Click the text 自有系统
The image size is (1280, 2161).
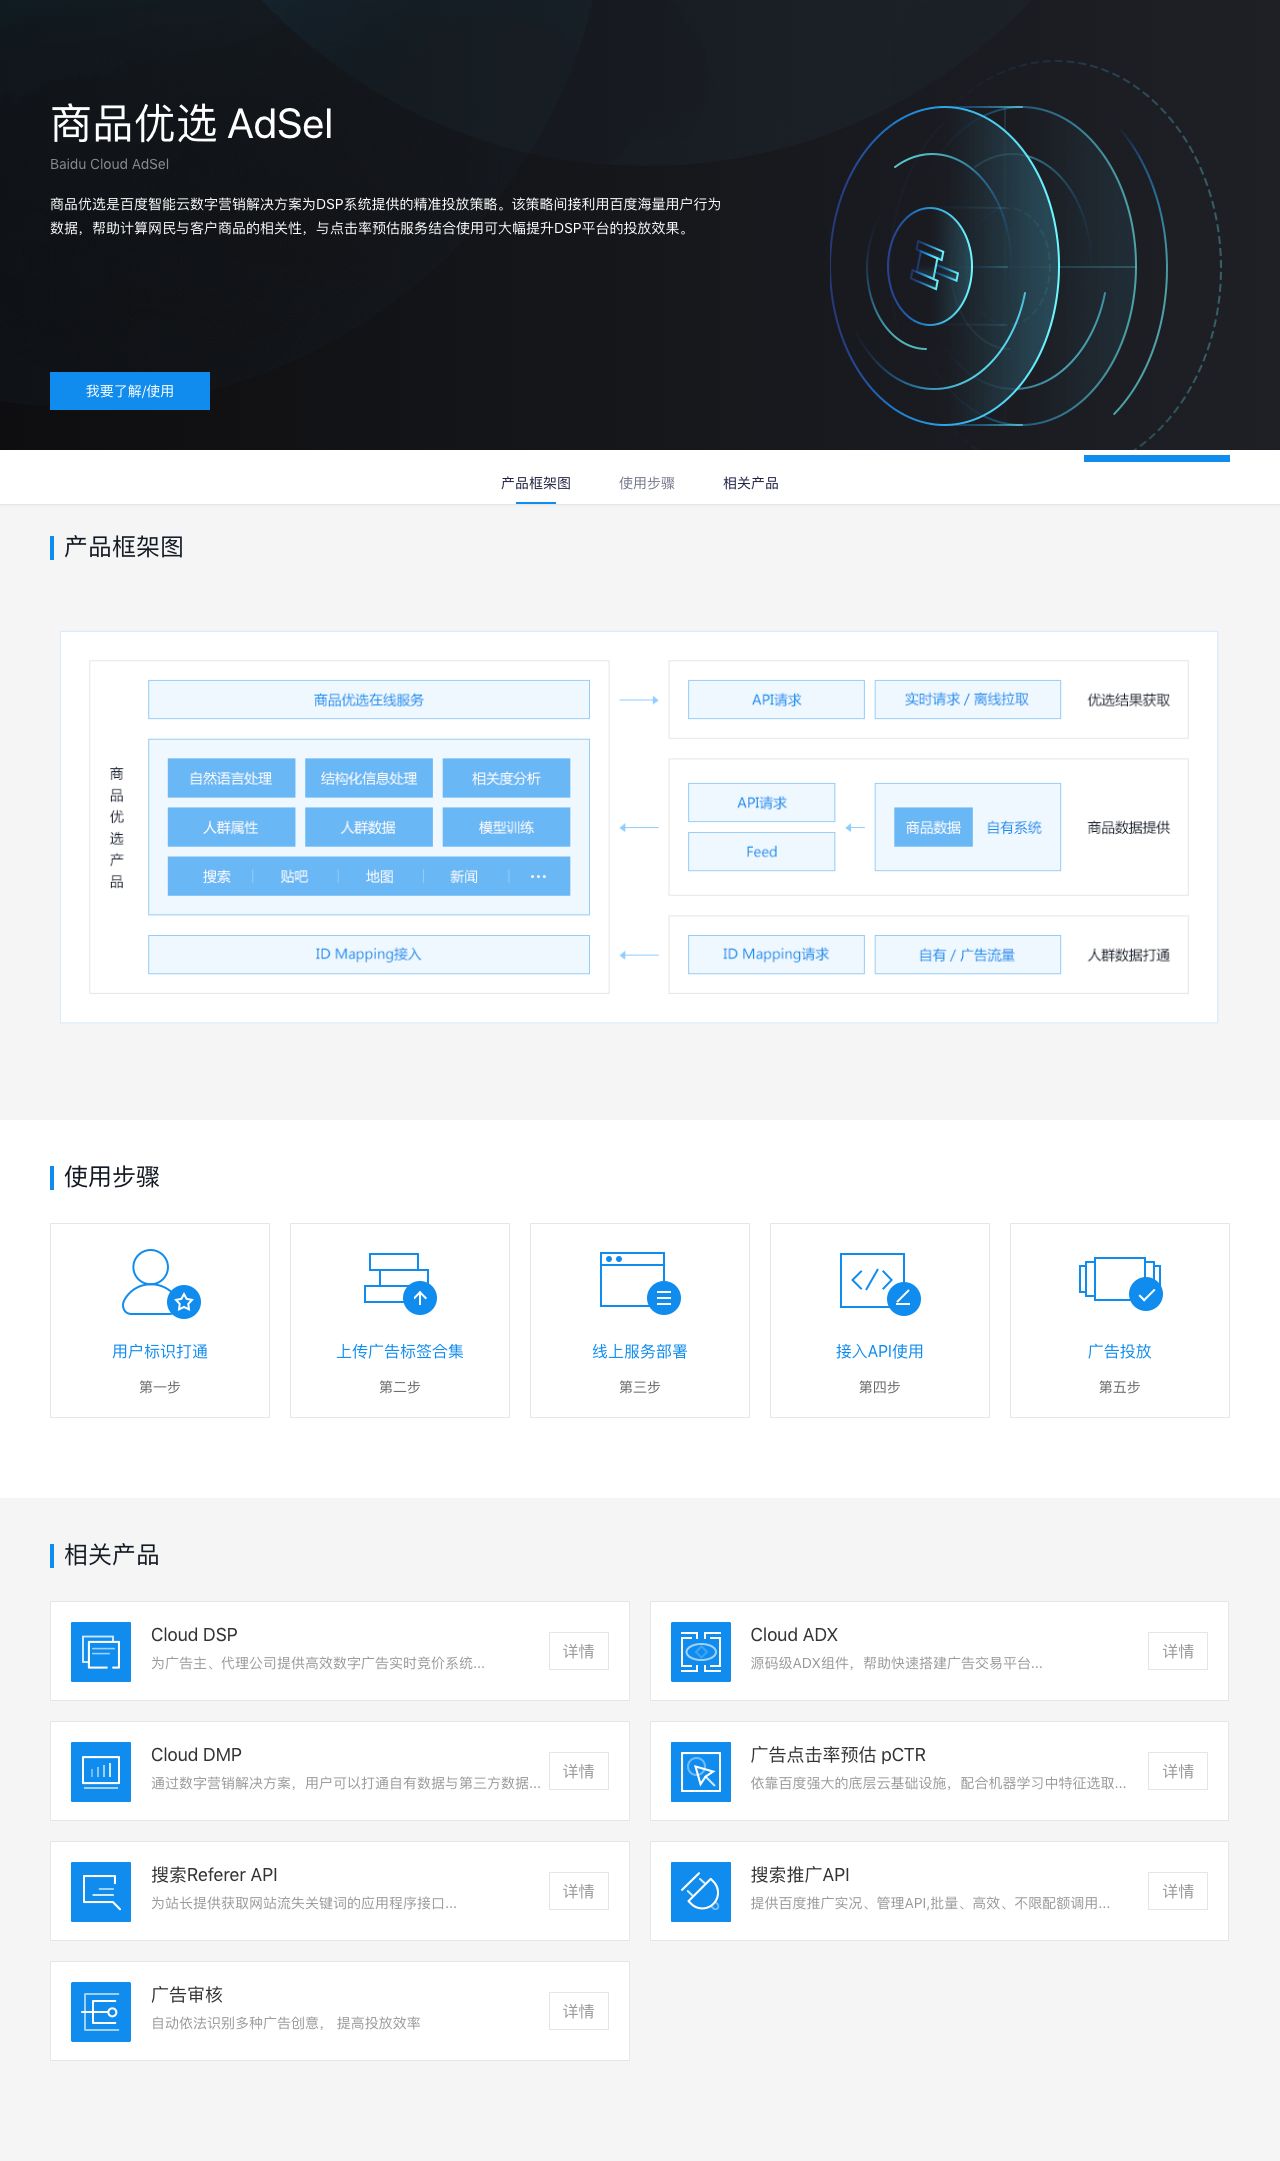coord(1014,827)
